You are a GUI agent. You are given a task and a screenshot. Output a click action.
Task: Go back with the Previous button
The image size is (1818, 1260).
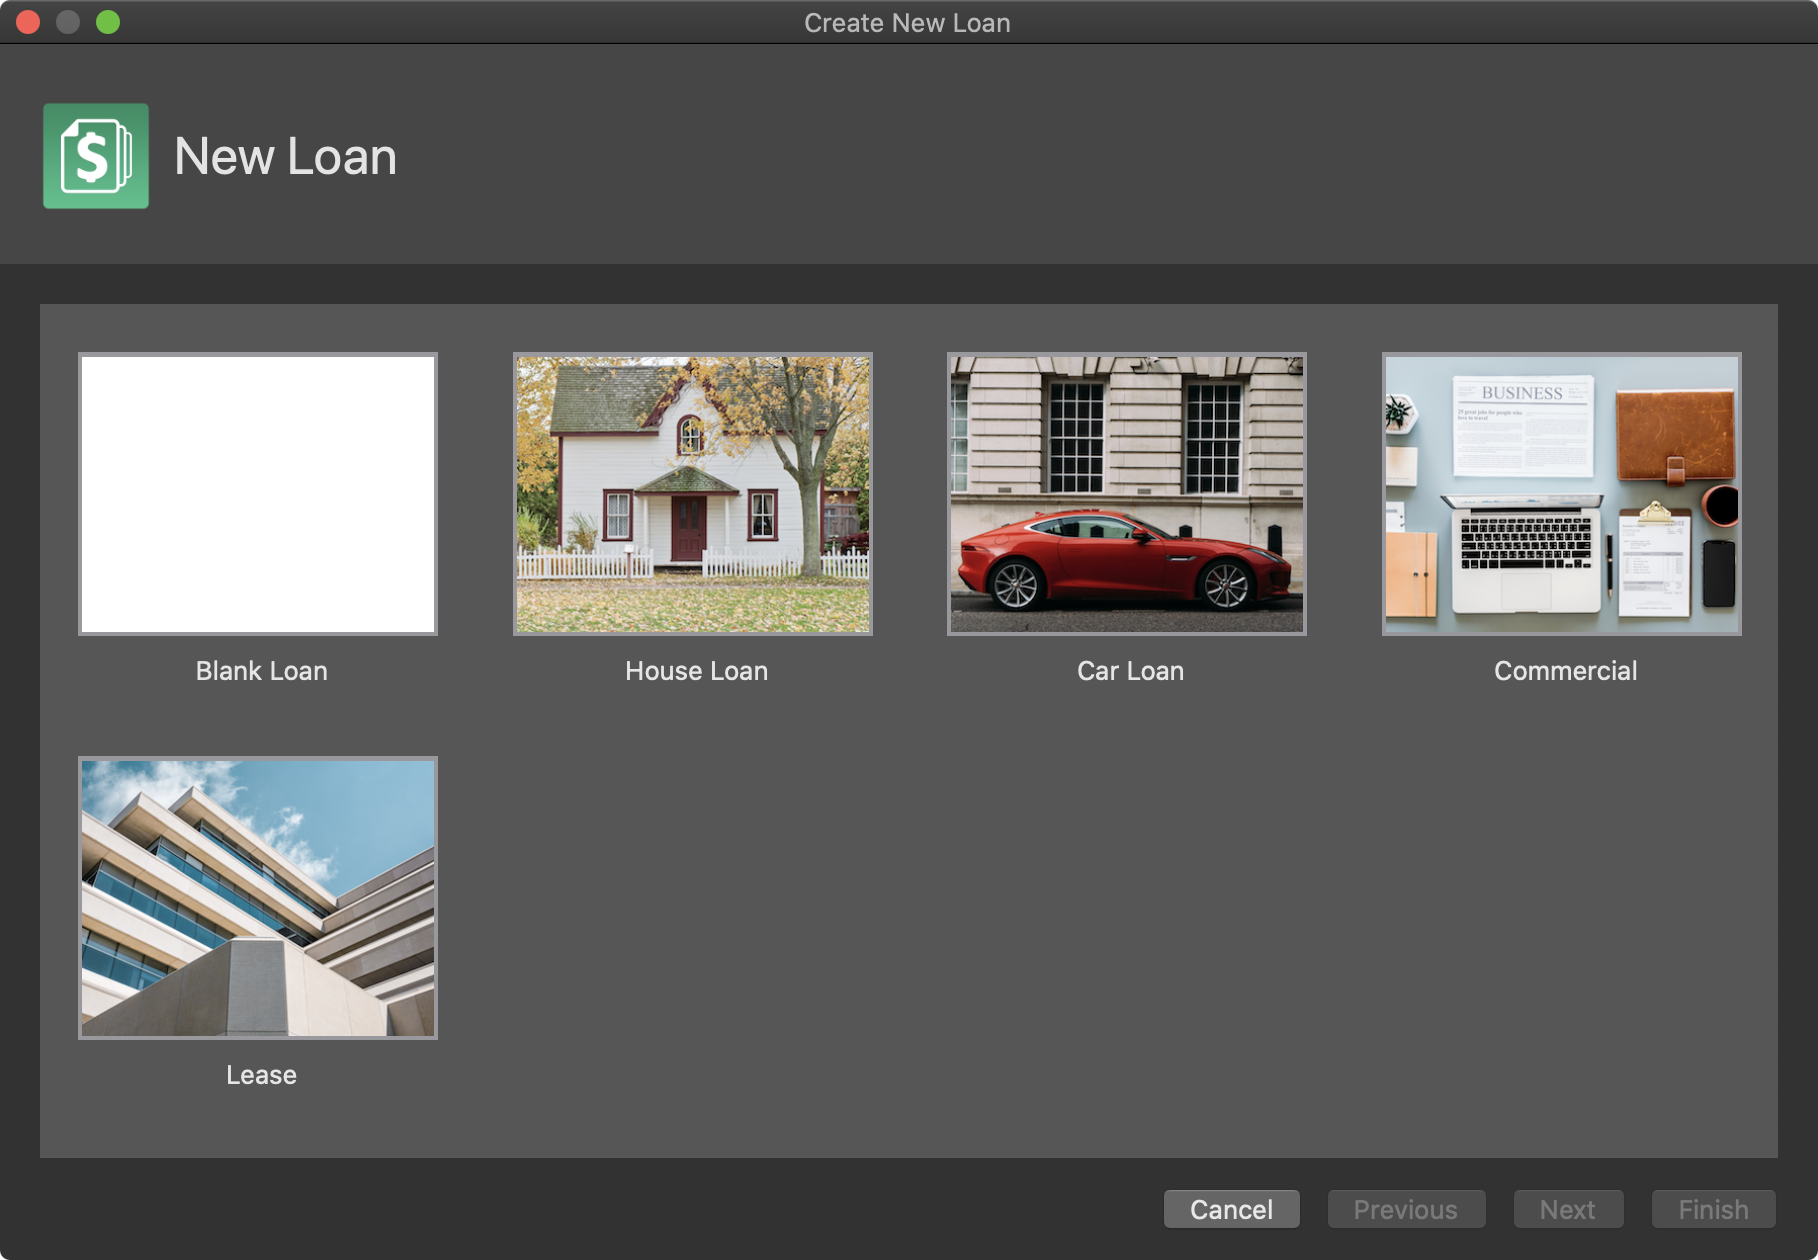1405,1210
